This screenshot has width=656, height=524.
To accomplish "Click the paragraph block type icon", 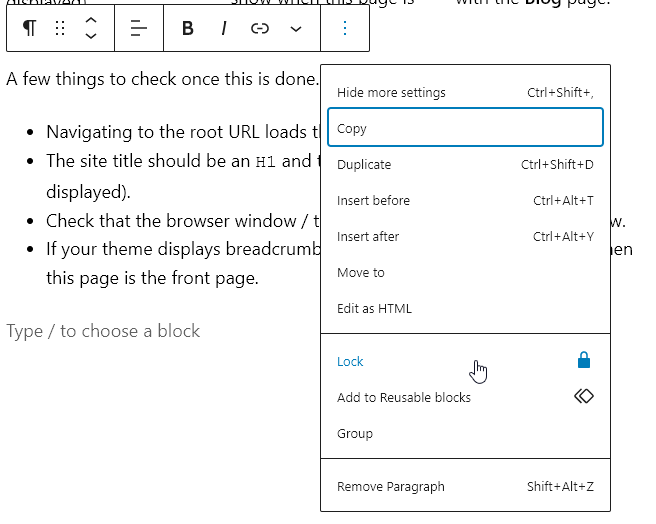I will pos(29,28).
